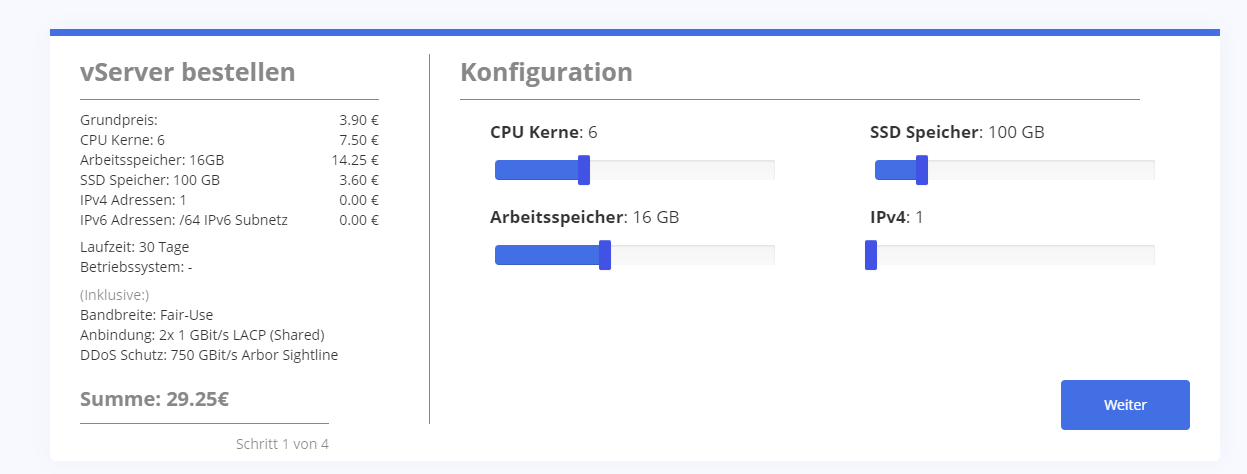This screenshot has height=474, width=1247.
Task: Click the empty SSD Speicher slider track
Action: 1040,170
